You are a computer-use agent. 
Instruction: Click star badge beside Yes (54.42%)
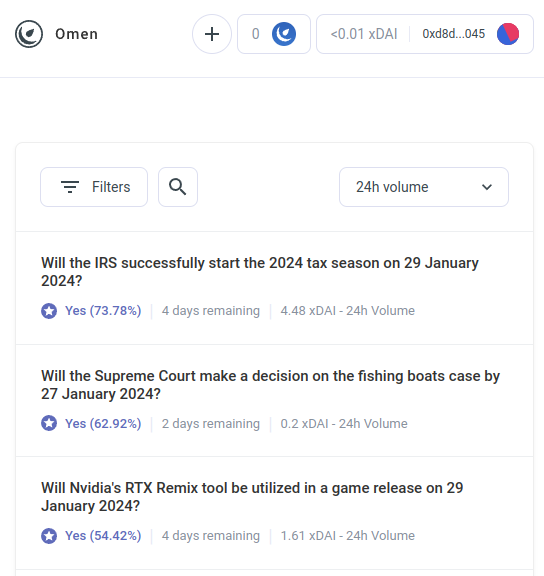(x=49, y=536)
